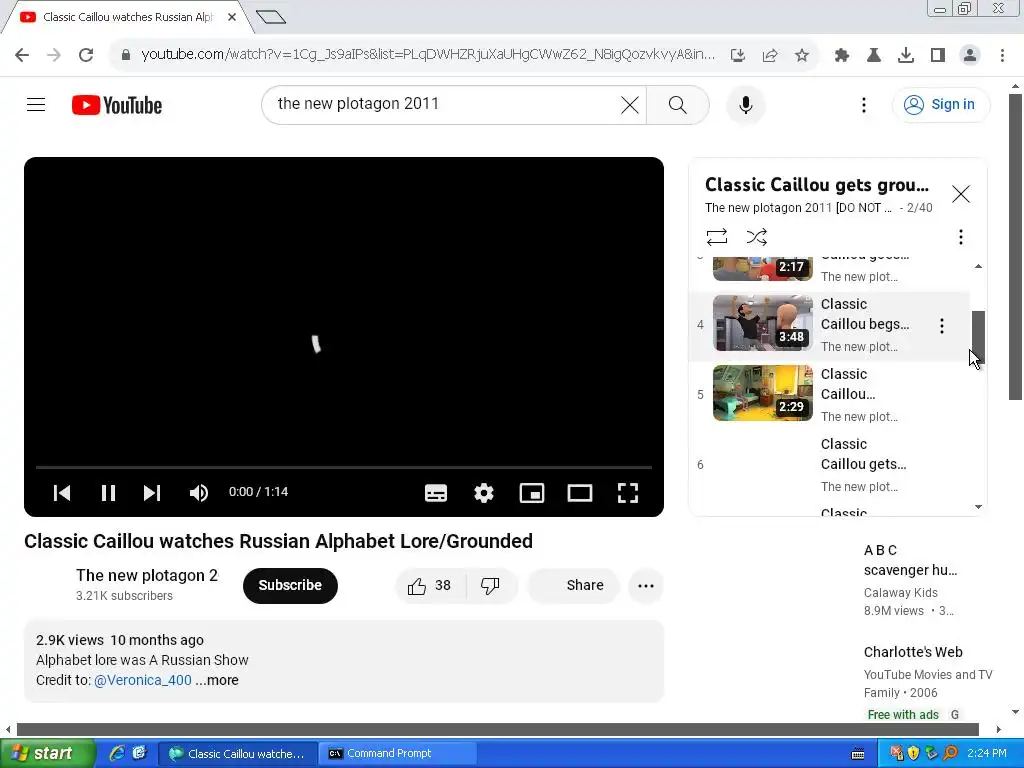Image resolution: width=1024 pixels, height=768 pixels.
Task: Open The new plotagon 2 channel
Action: pos(147,575)
